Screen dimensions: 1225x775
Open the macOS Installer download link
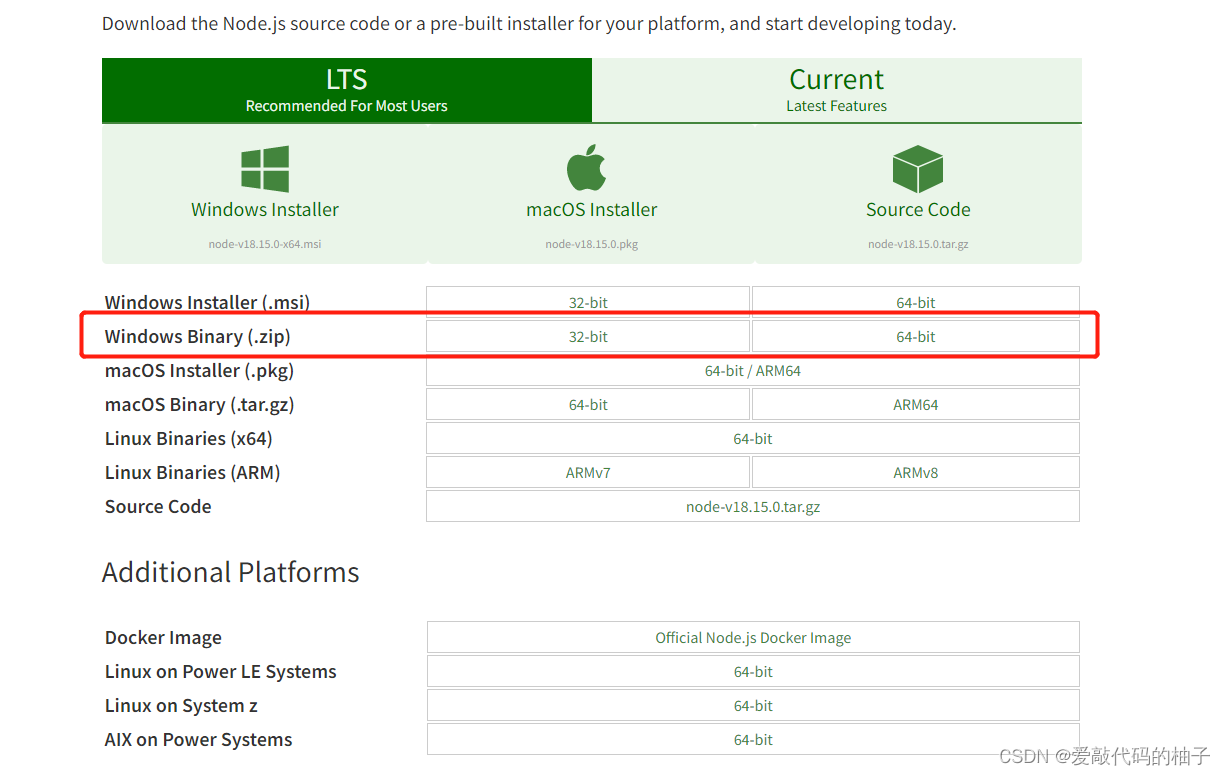(592, 210)
